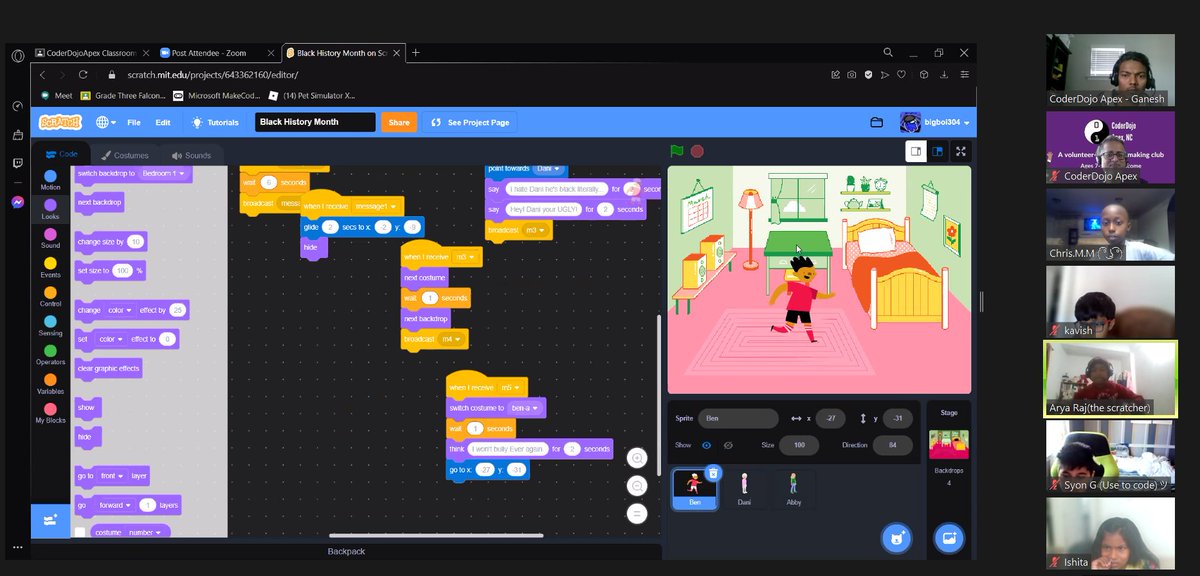Select the Ben sprite thumbnail

[x=694, y=489]
